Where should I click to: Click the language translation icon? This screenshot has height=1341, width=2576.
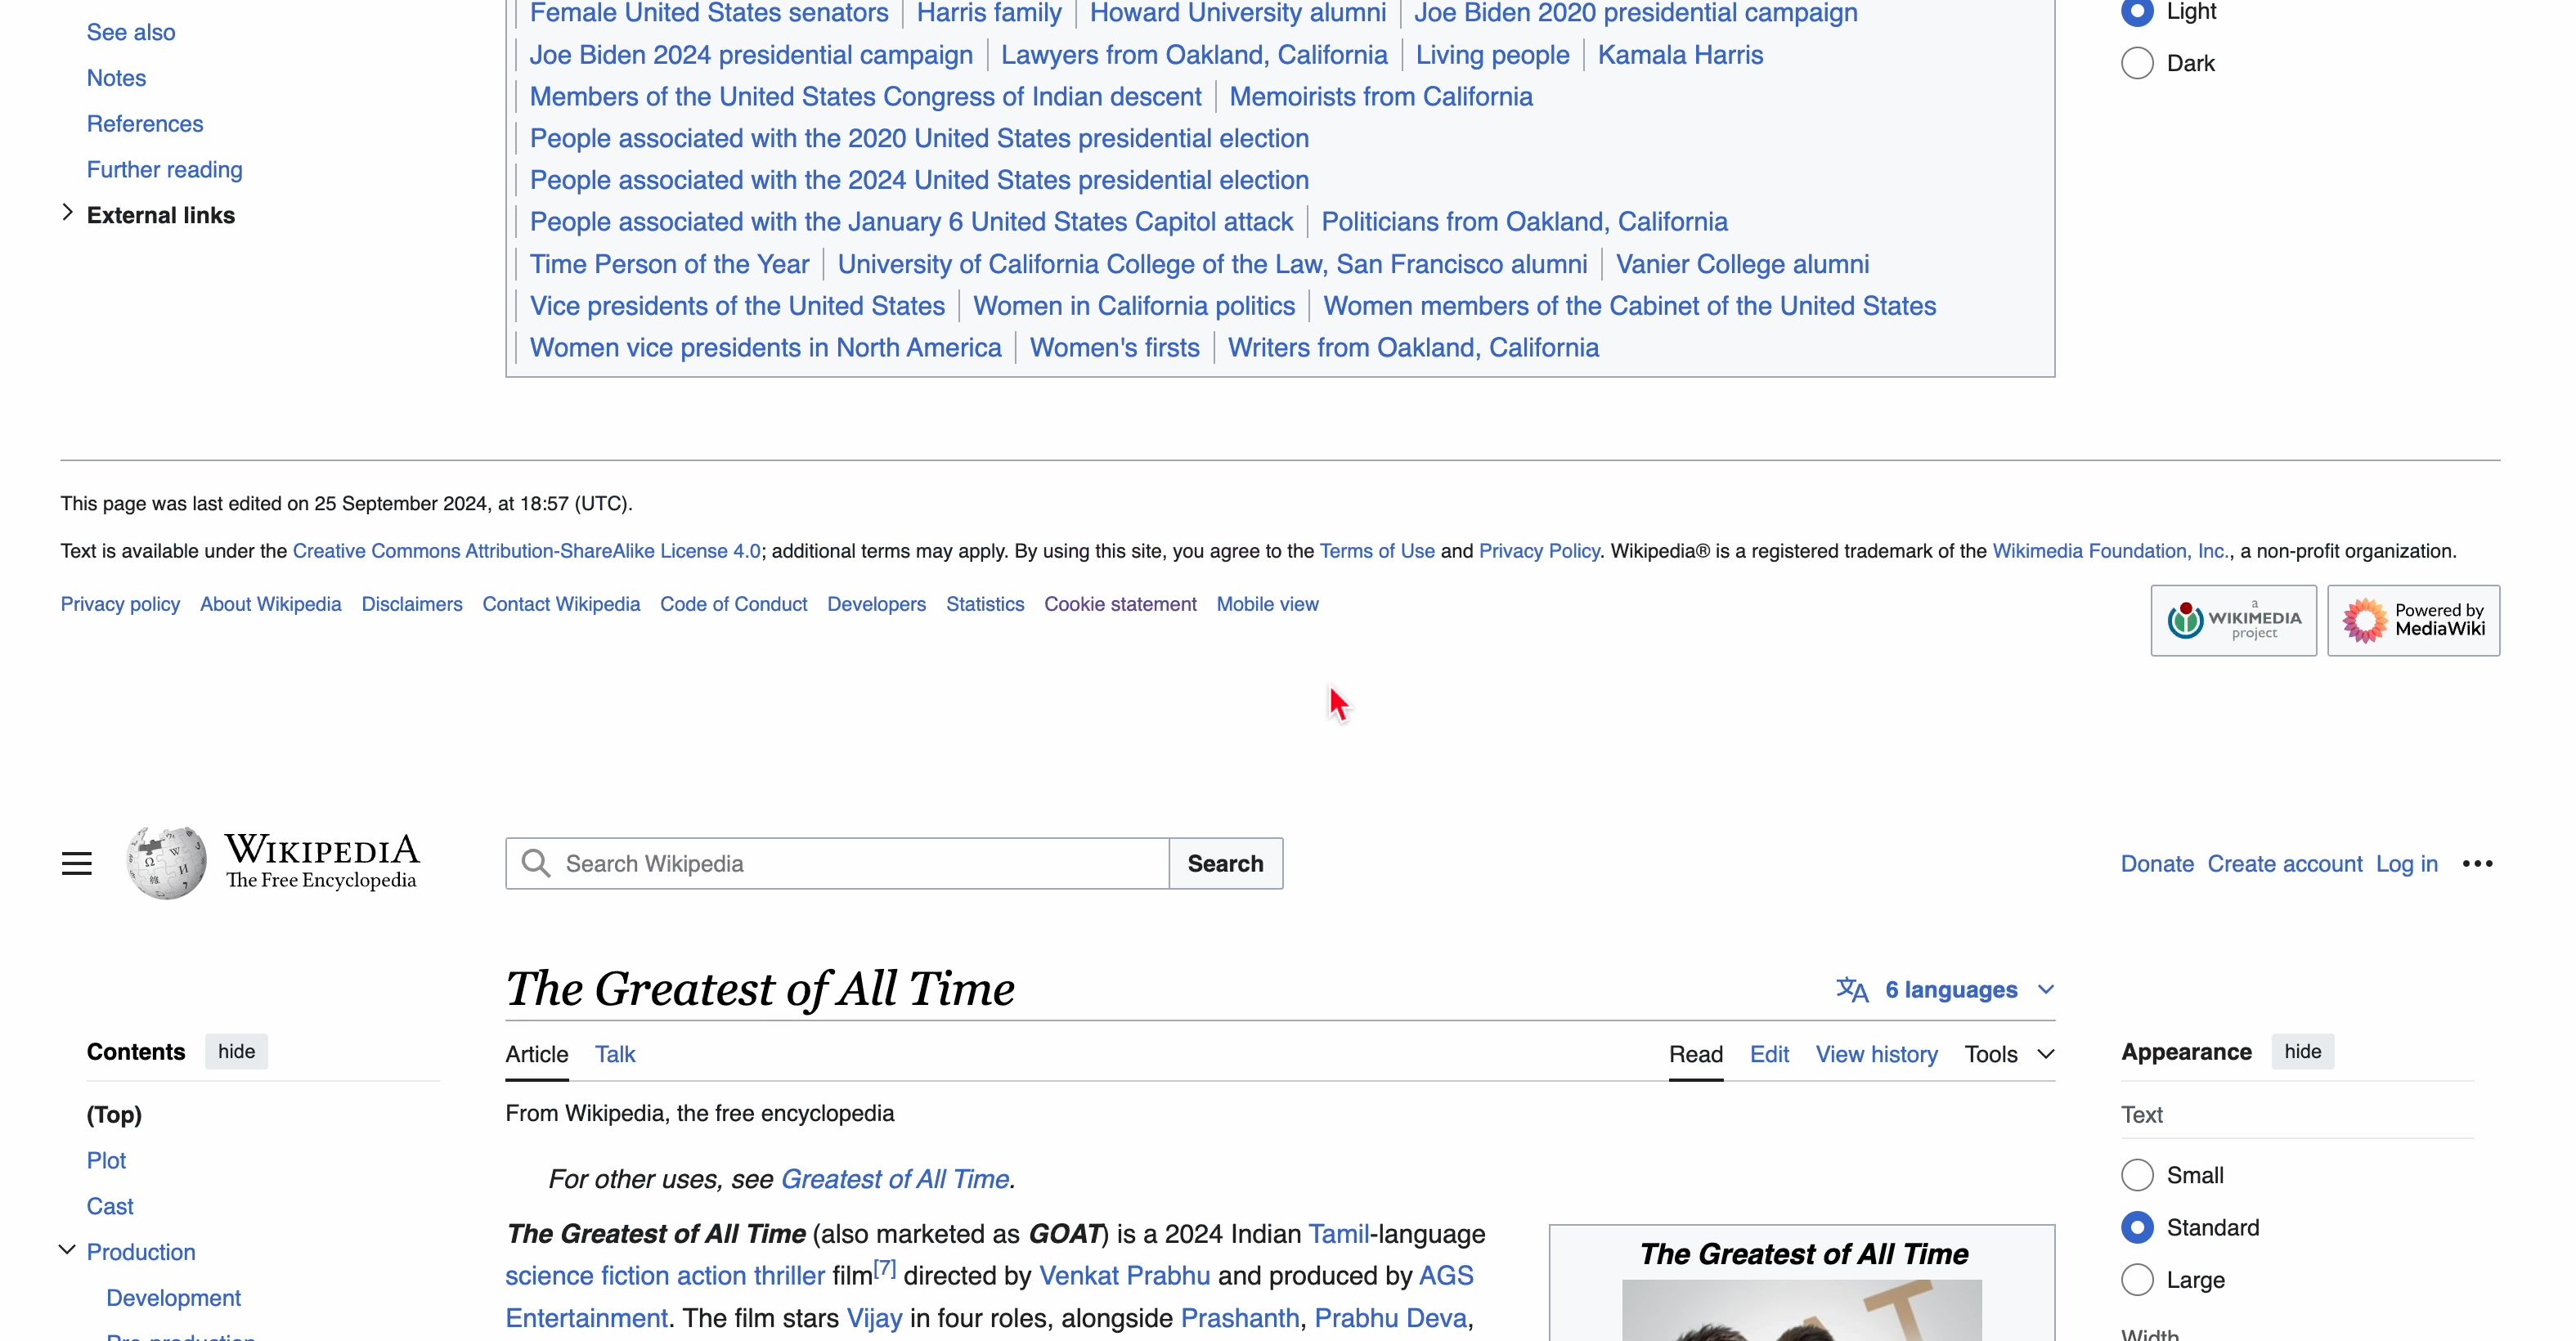point(1852,989)
